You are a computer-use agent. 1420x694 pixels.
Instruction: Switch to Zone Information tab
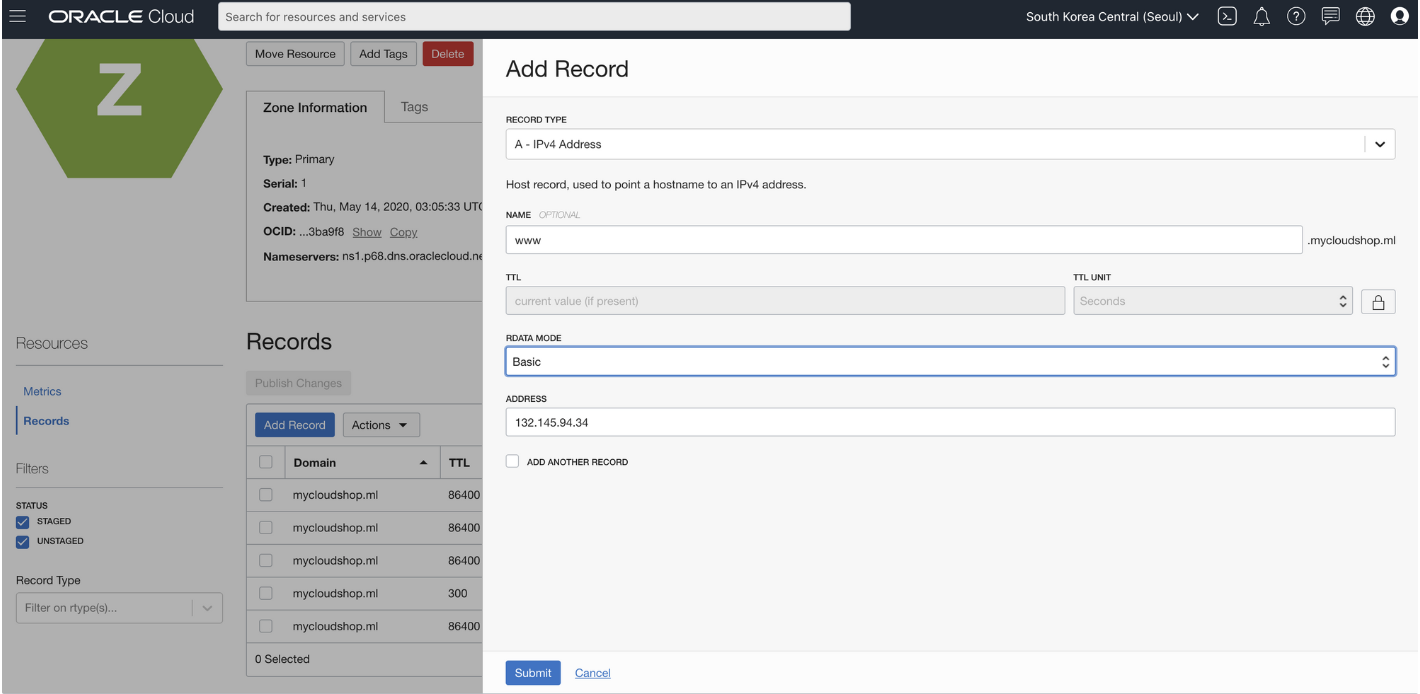point(315,108)
